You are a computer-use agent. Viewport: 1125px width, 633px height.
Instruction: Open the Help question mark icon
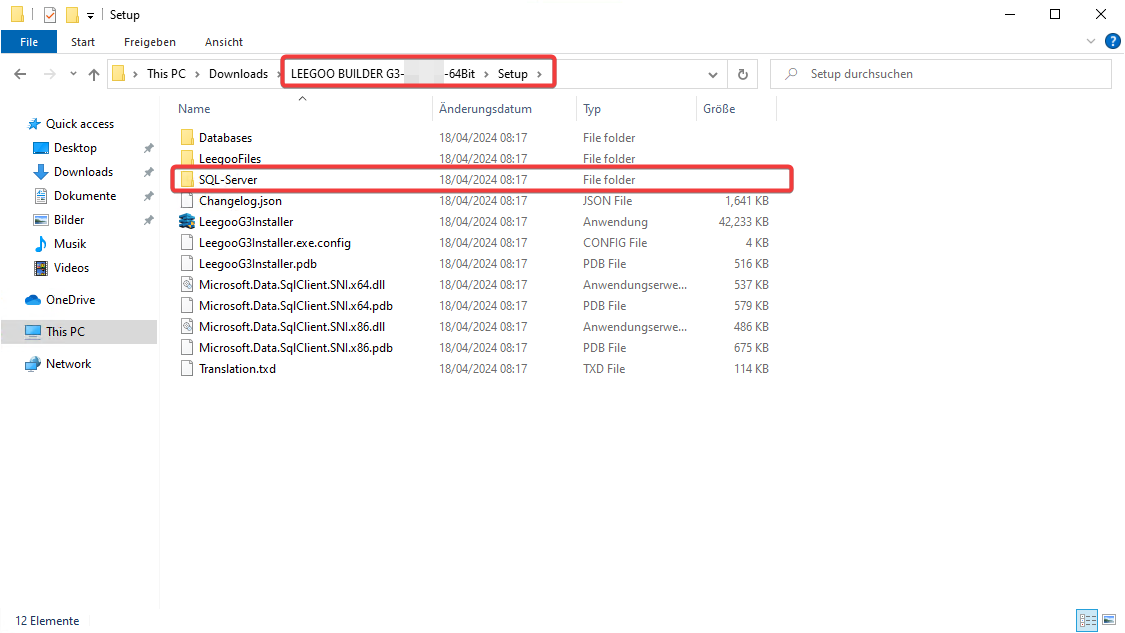pos(1113,42)
